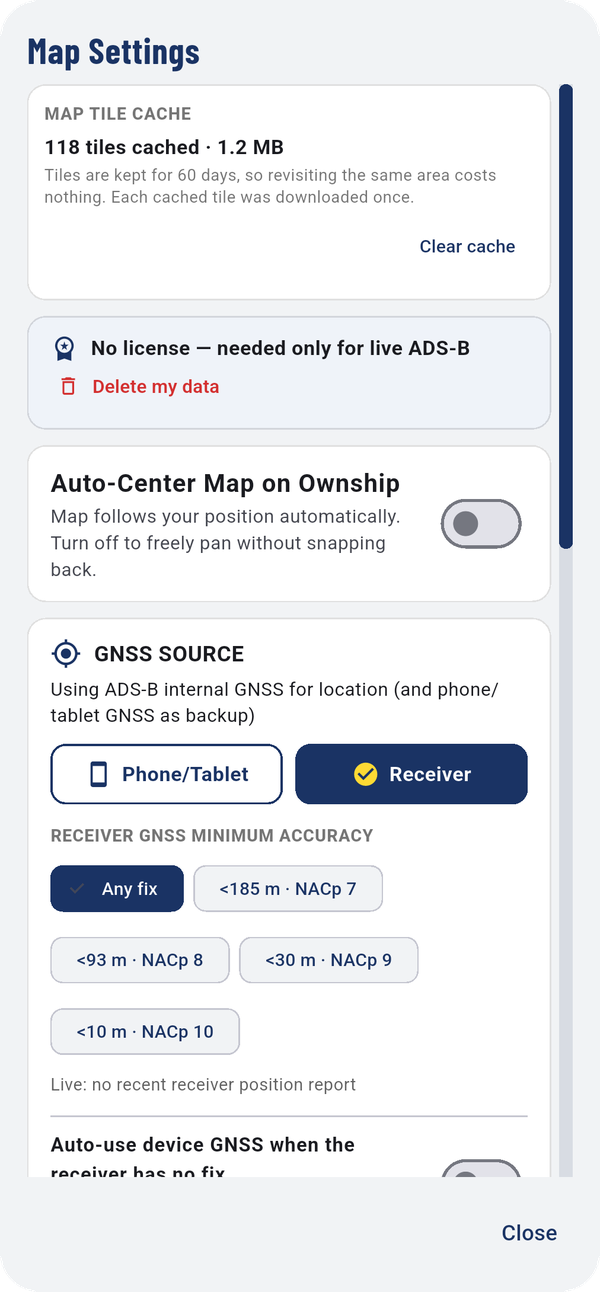Toggle auto-use device GNSS switch
This screenshot has width=600, height=1292.
(481, 1169)
